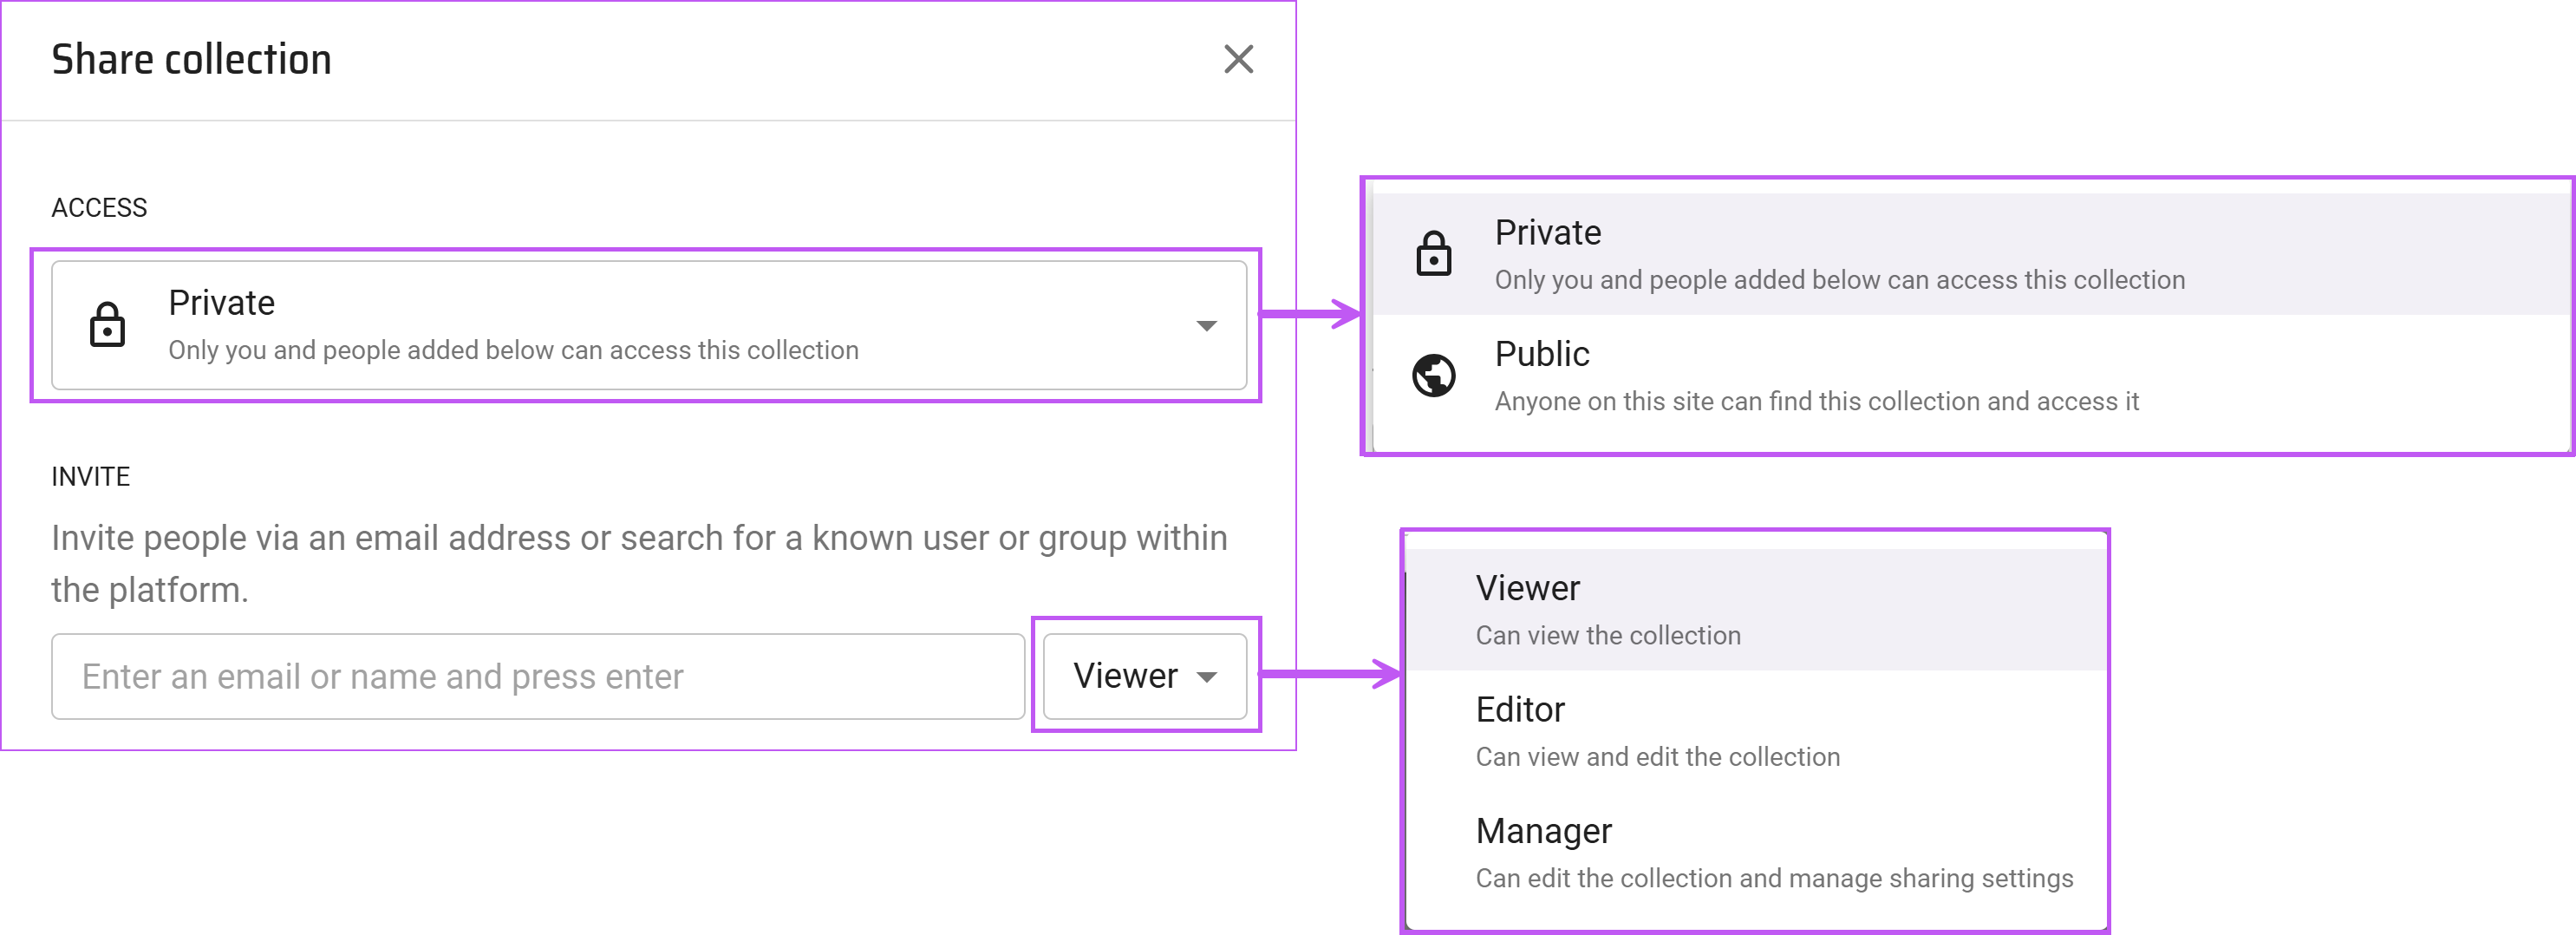Click the globe icon beside Public
This screenshot has width=2576, height=935.
point(1433,376)
